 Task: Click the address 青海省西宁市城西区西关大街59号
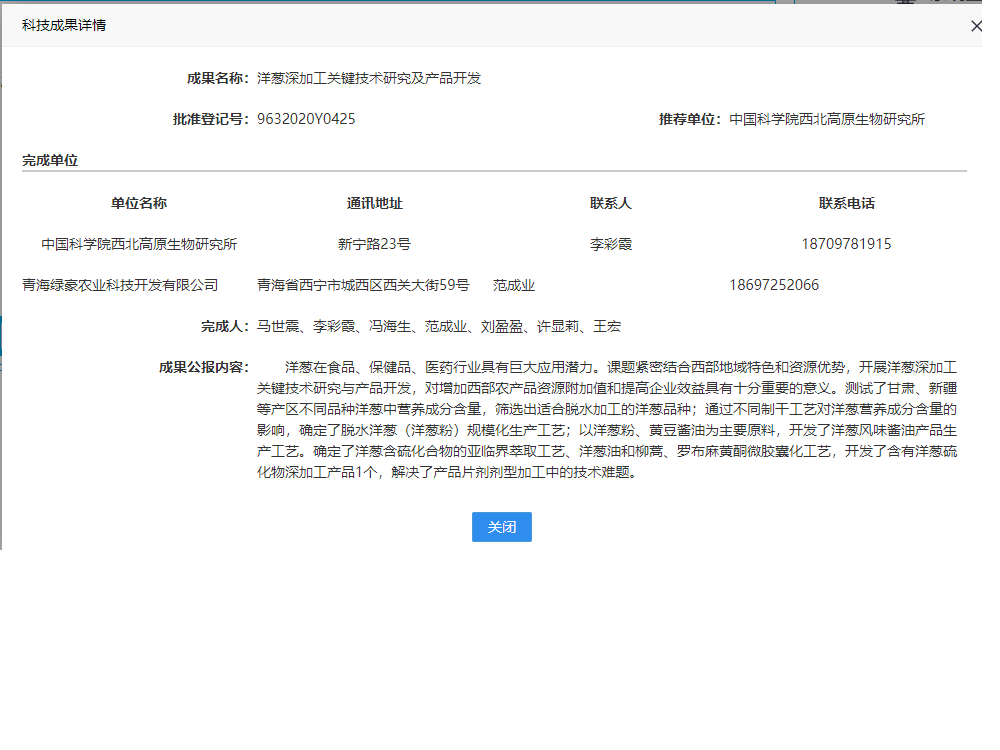pyautogui.click(x=363, y=285)
